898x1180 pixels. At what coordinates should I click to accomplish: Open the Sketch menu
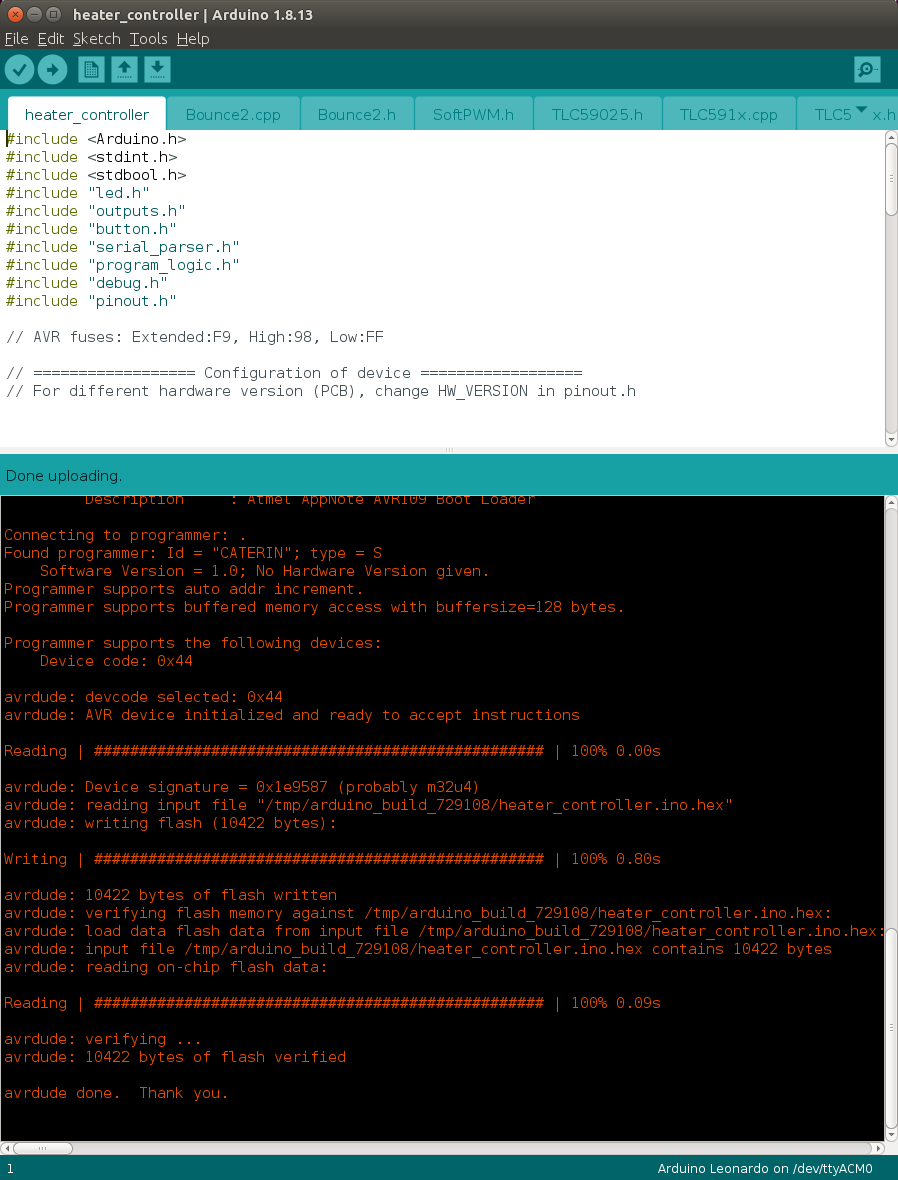96,39
